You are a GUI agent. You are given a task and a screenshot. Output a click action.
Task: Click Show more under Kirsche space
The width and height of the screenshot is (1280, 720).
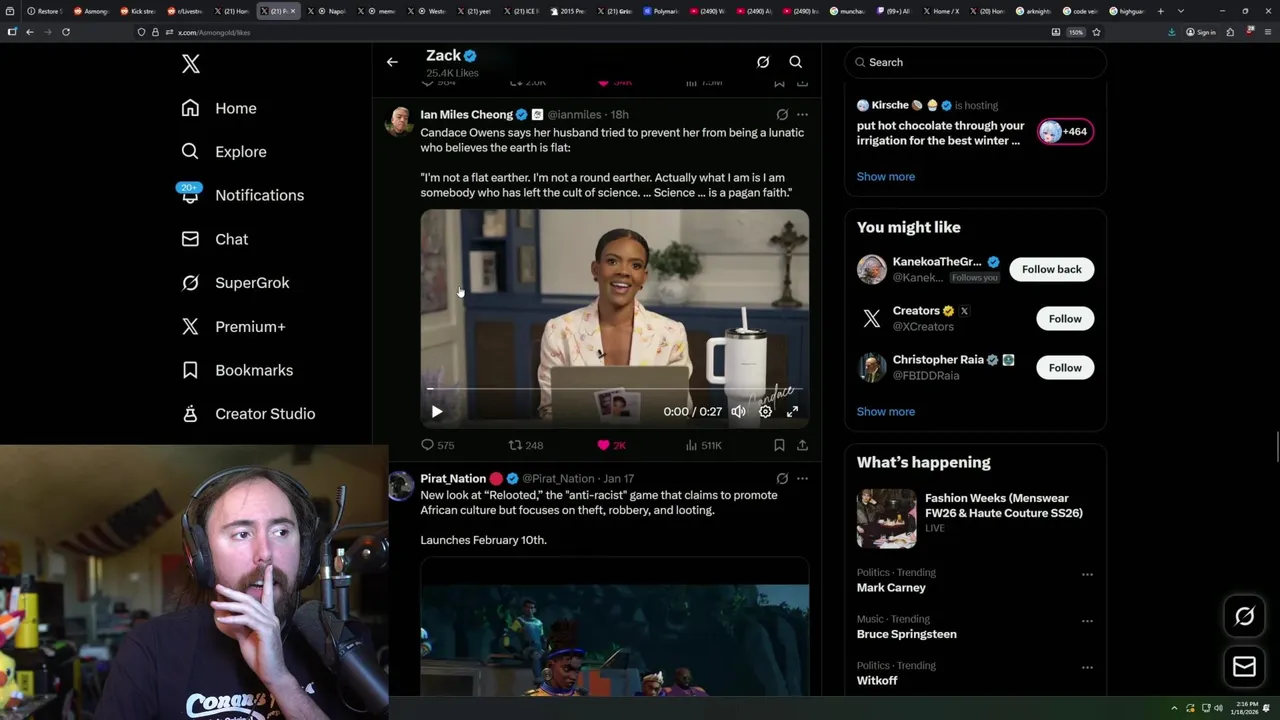[885, 177]
